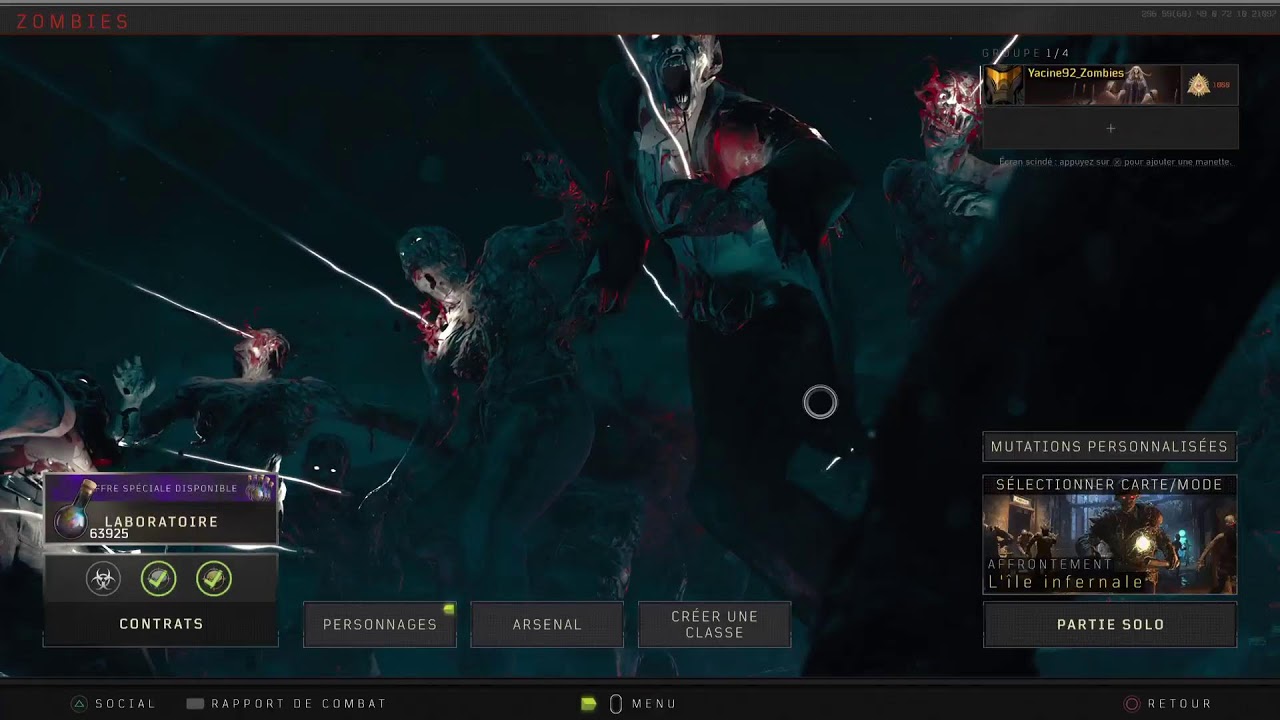Open the Arsenal menu
1280x720 pixels.
click(x=547, y=624)
